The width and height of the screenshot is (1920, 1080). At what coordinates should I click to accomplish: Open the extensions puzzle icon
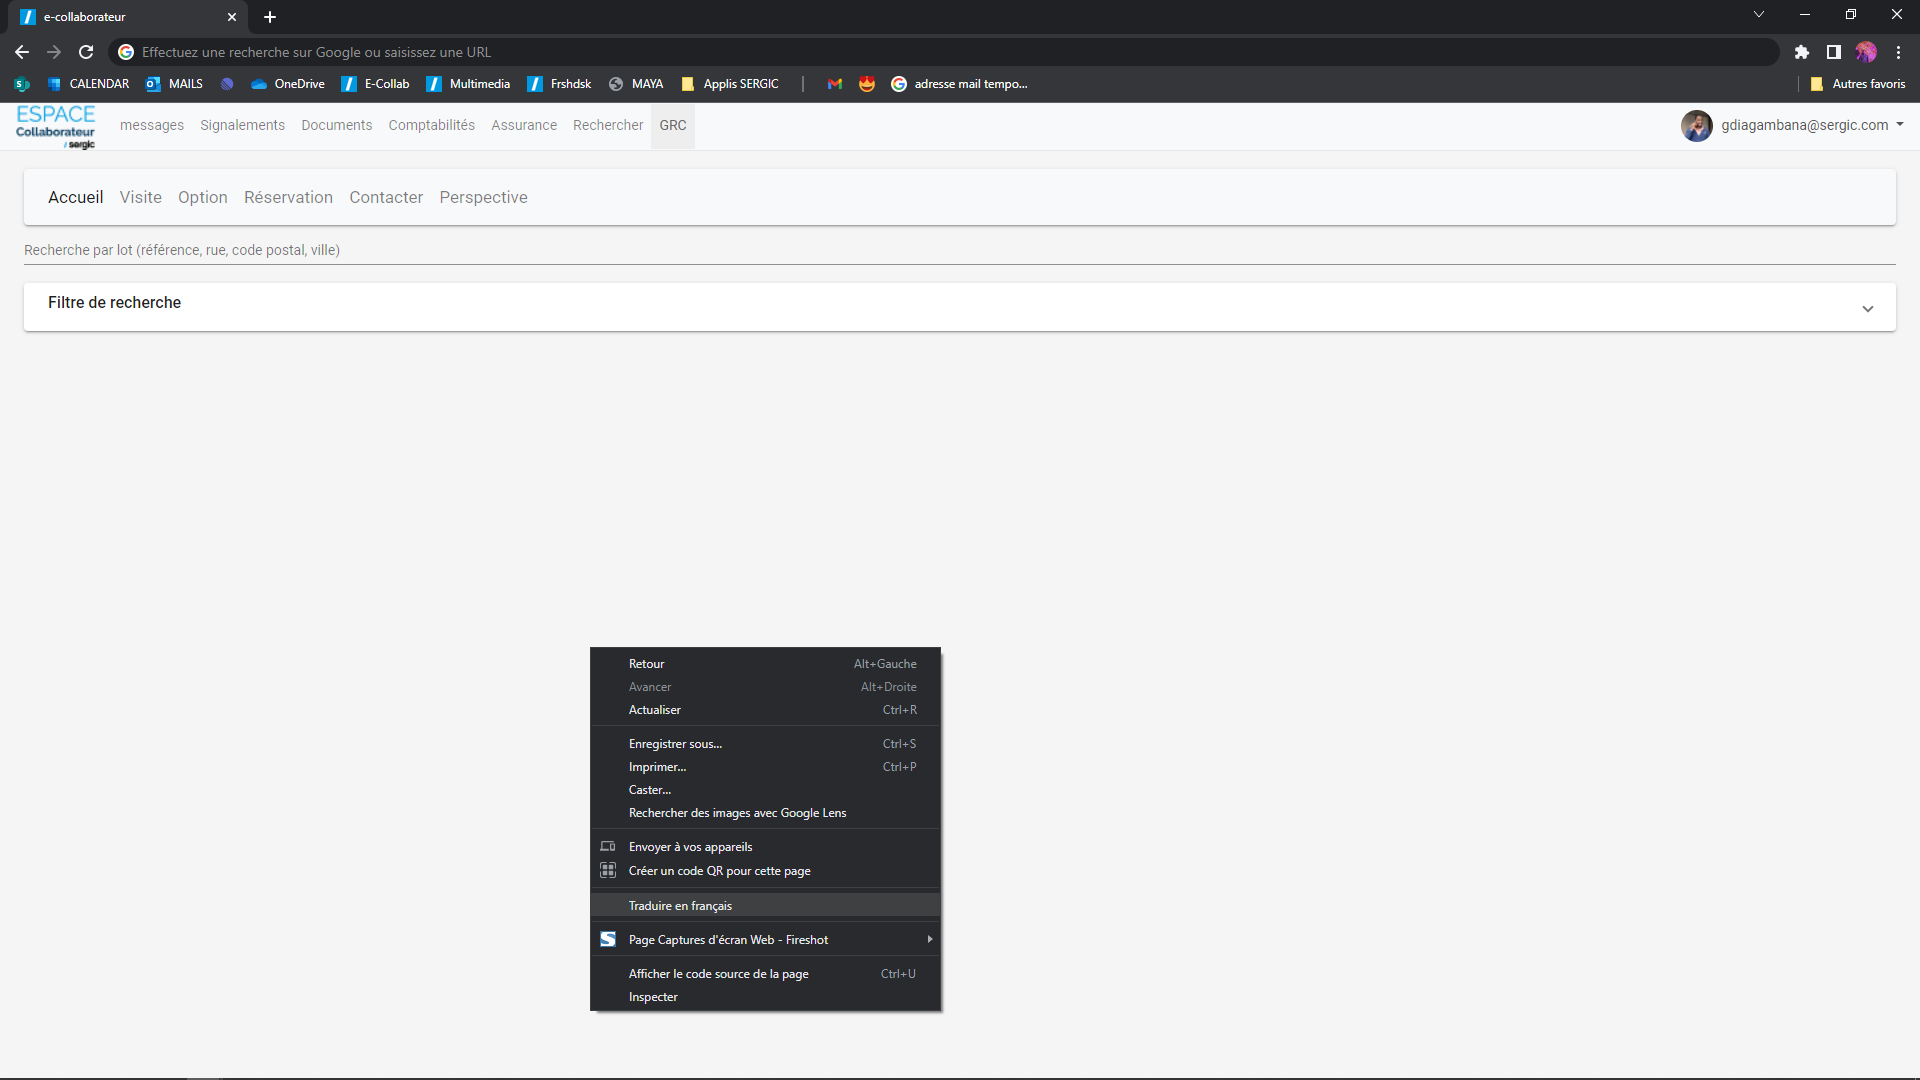[1801, 52]
